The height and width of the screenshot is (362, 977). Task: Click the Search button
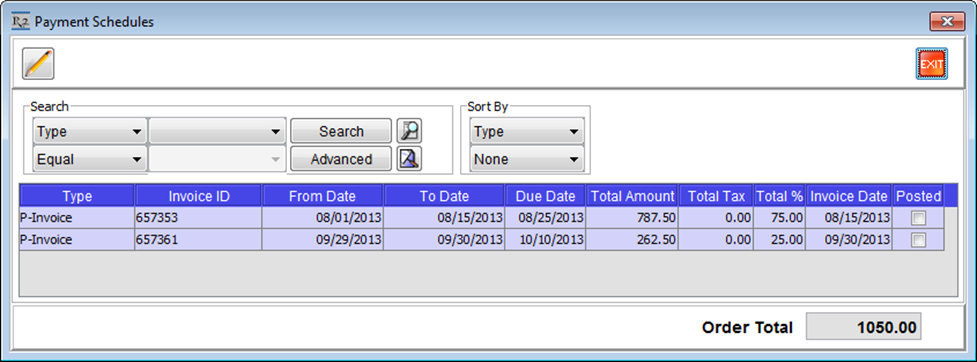341,131
